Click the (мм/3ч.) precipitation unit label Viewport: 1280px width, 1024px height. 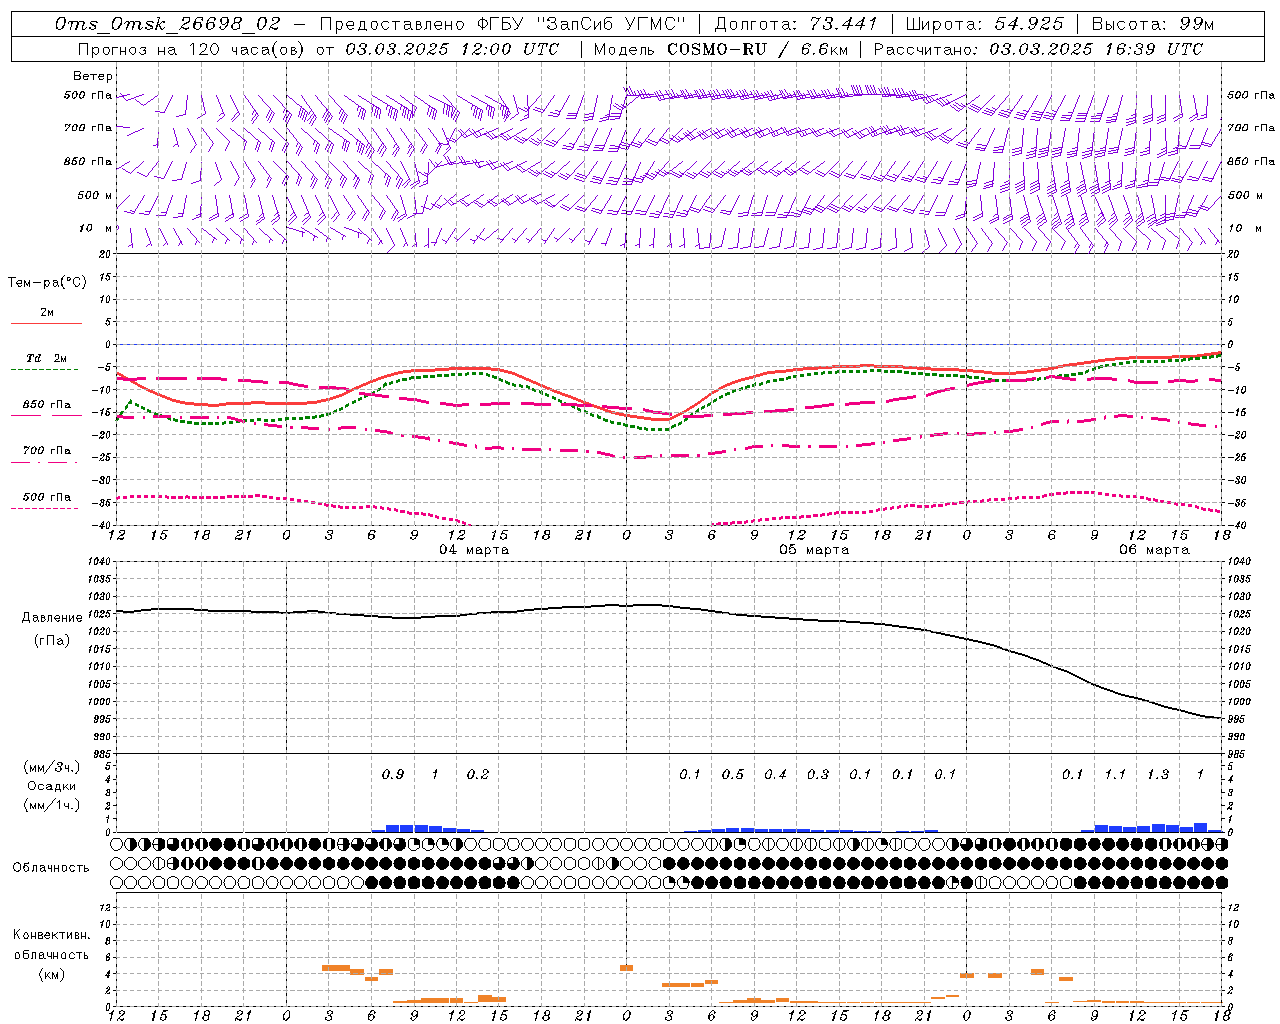click(x=52, y=767)
